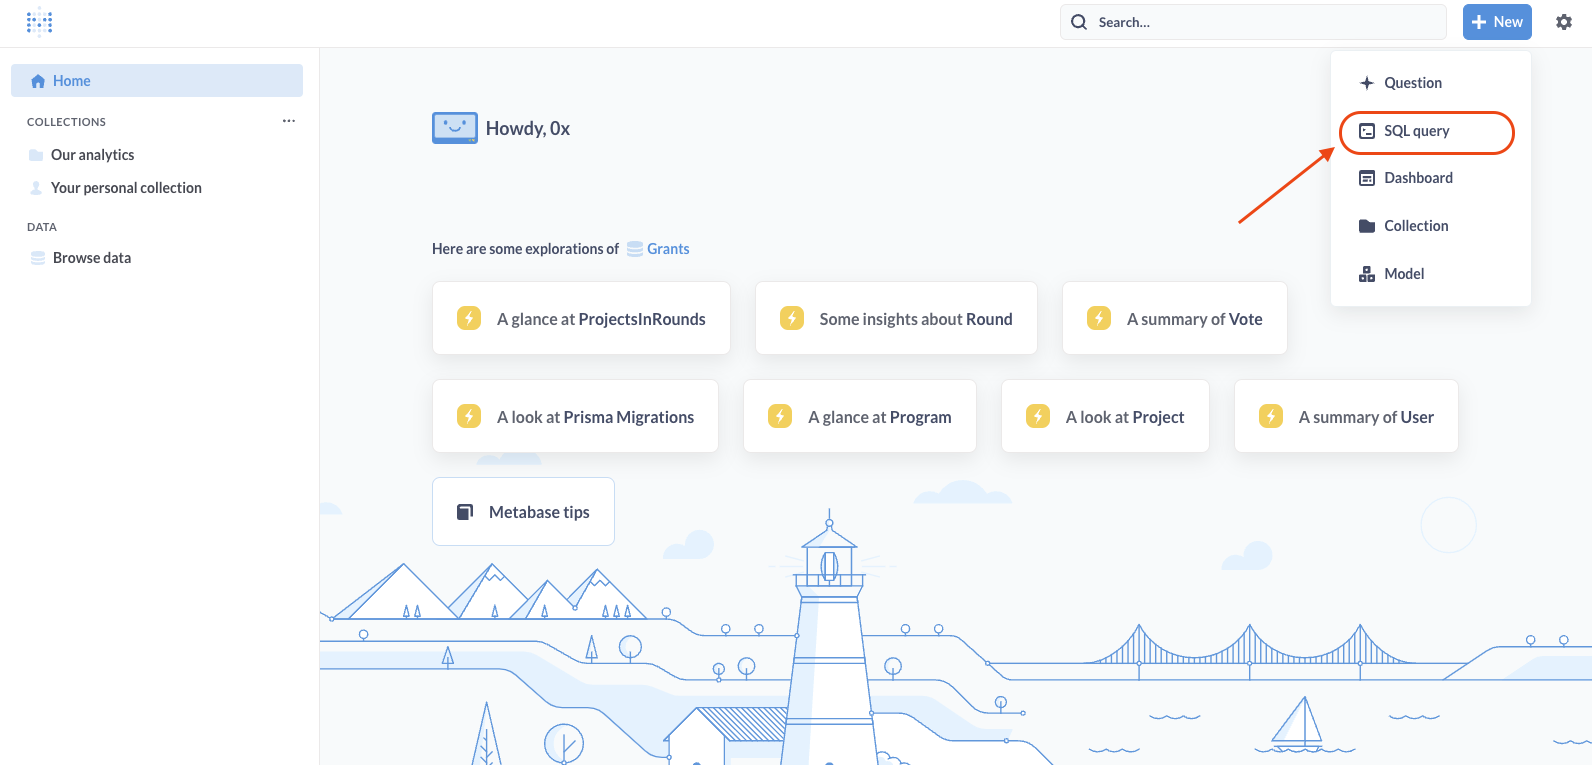The image size is (1592, 765).
Task: Click lightning icon on Project card
Action: click(x=1038, y=416)
